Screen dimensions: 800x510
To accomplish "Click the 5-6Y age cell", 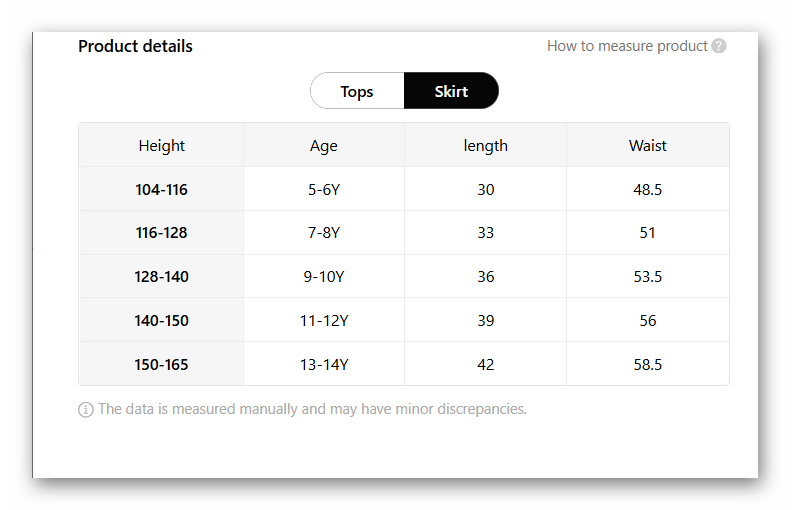I will (324, 189).
